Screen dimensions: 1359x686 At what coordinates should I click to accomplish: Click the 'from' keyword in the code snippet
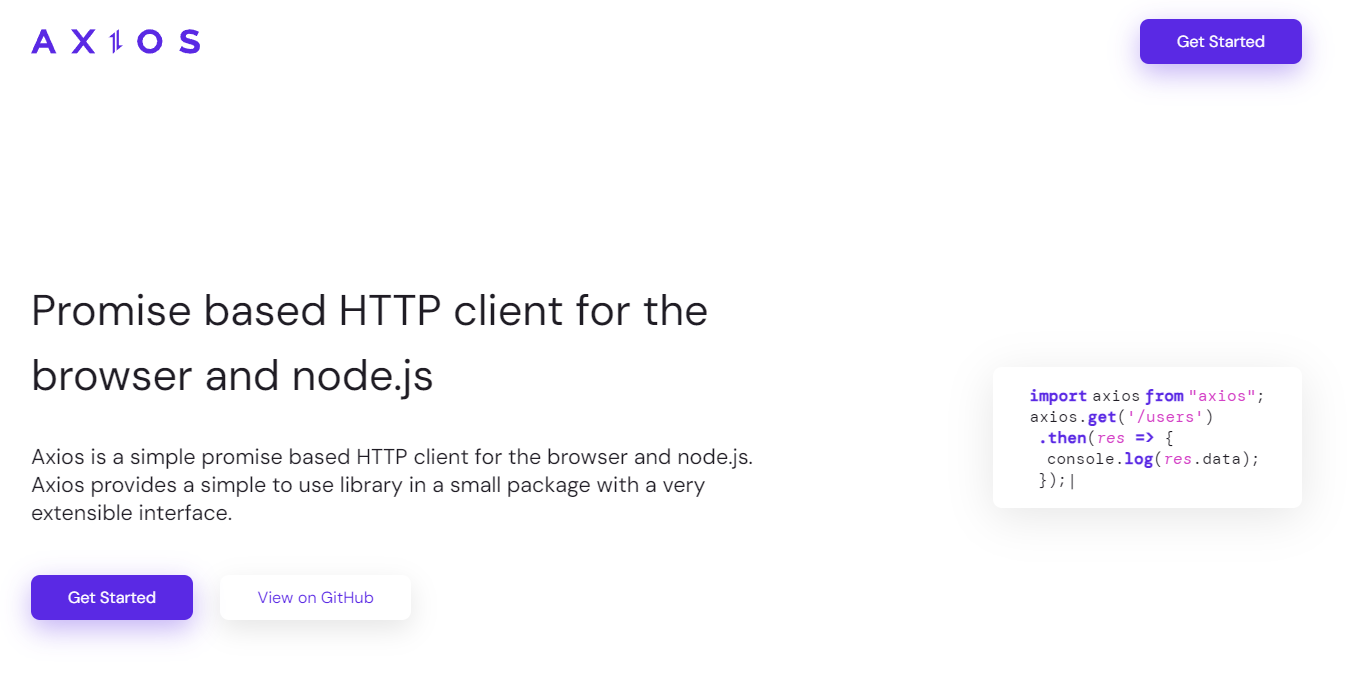pos(1164,396)
